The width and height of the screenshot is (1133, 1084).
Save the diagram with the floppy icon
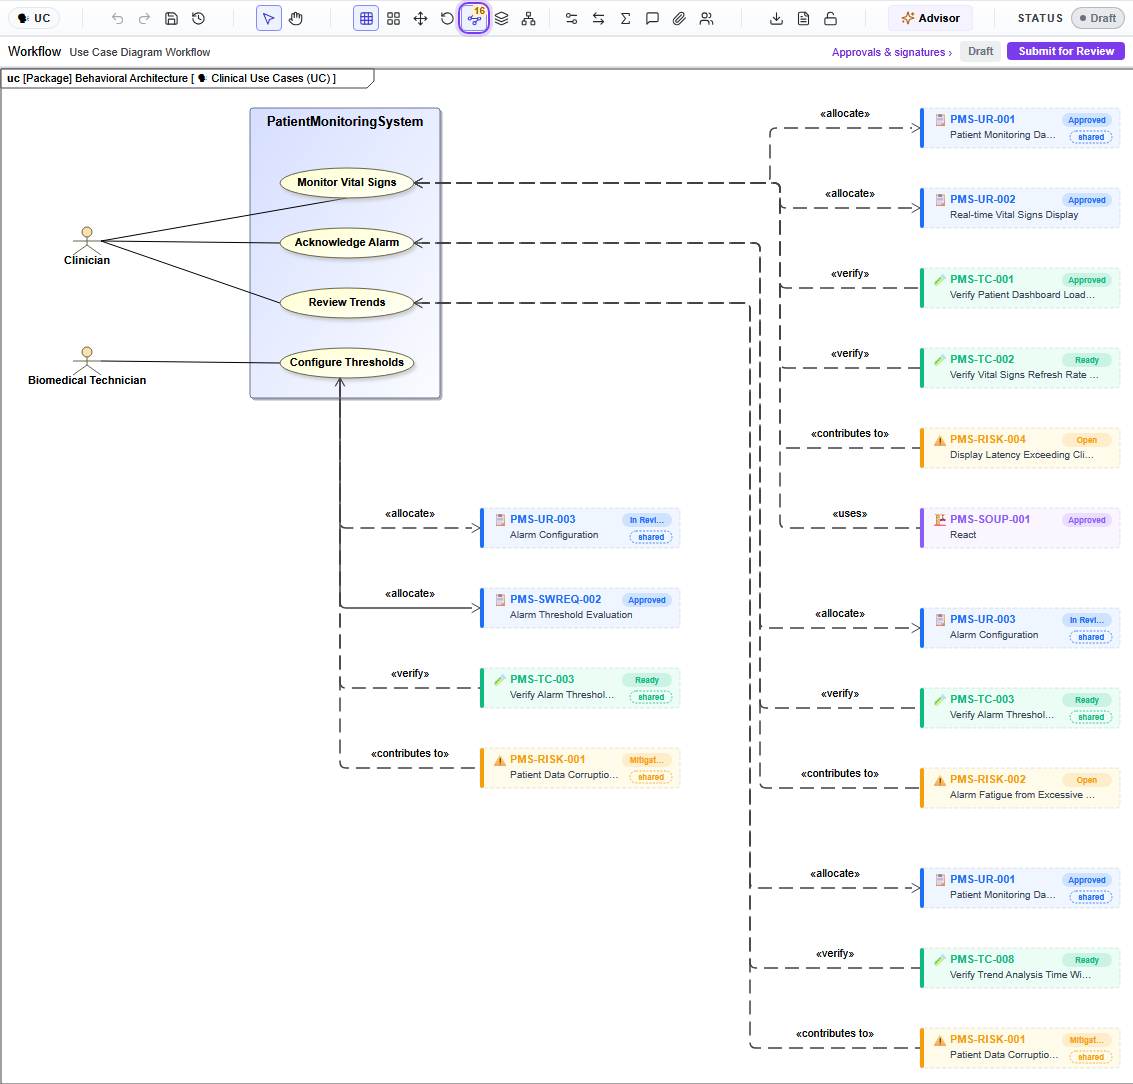(171, 19)
